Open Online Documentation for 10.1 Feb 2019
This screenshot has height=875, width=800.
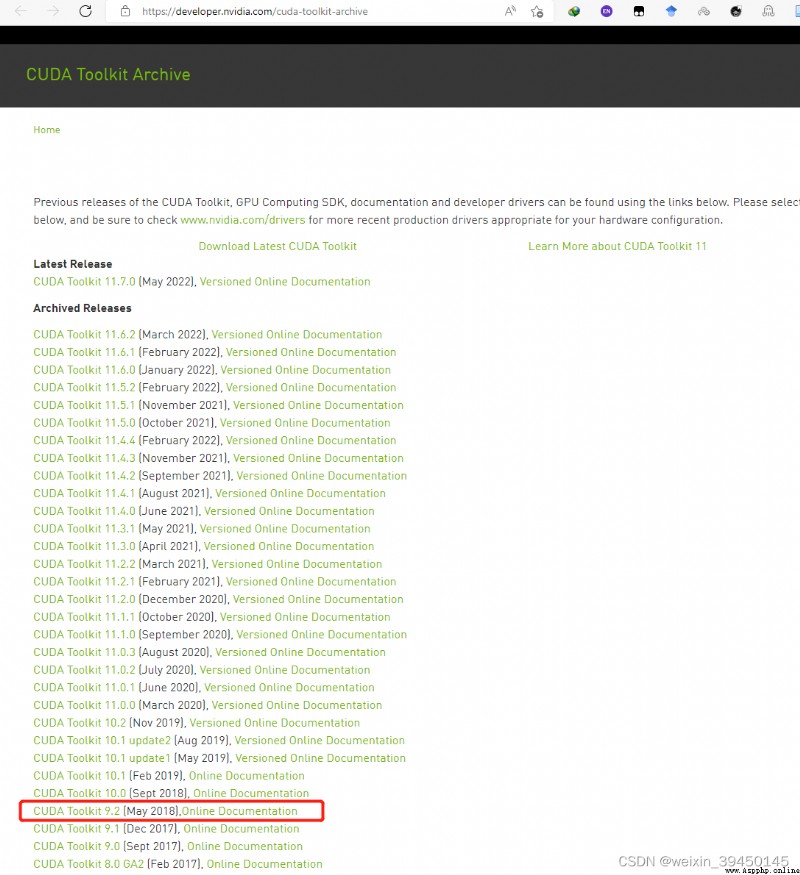247,776
